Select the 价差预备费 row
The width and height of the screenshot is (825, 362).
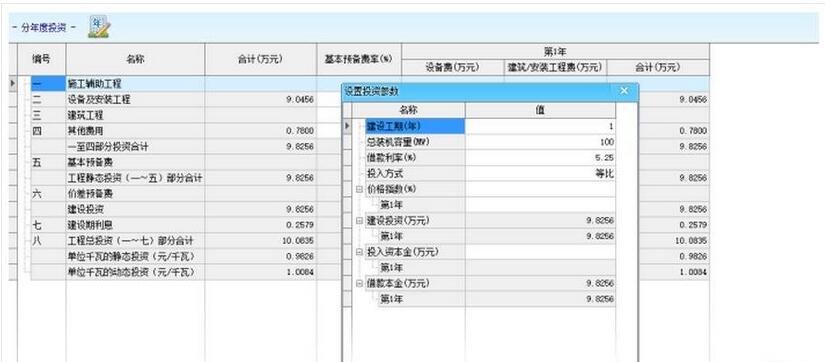[135, 194]
